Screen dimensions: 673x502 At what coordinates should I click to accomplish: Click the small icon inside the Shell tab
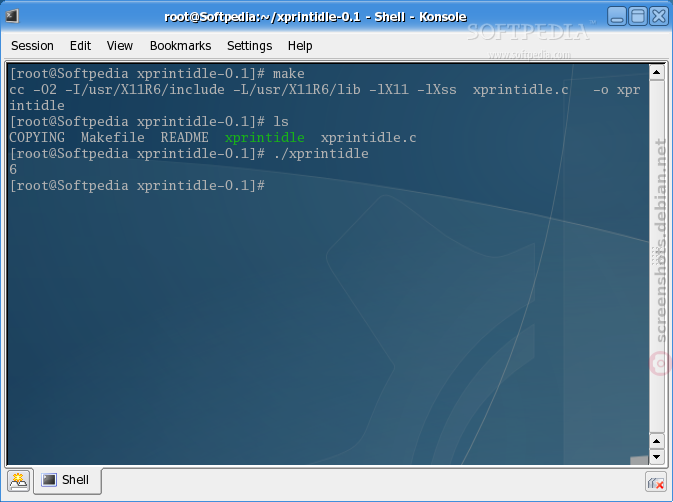49,480
